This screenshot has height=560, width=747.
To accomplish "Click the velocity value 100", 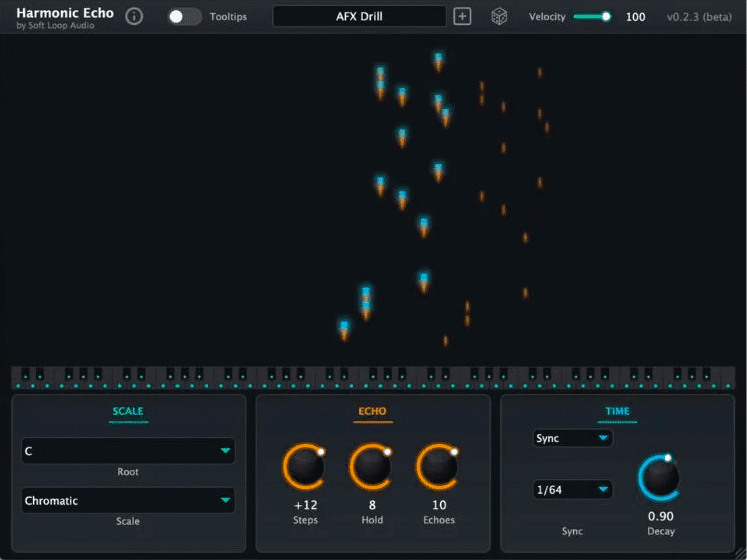I will click(636, 17).
